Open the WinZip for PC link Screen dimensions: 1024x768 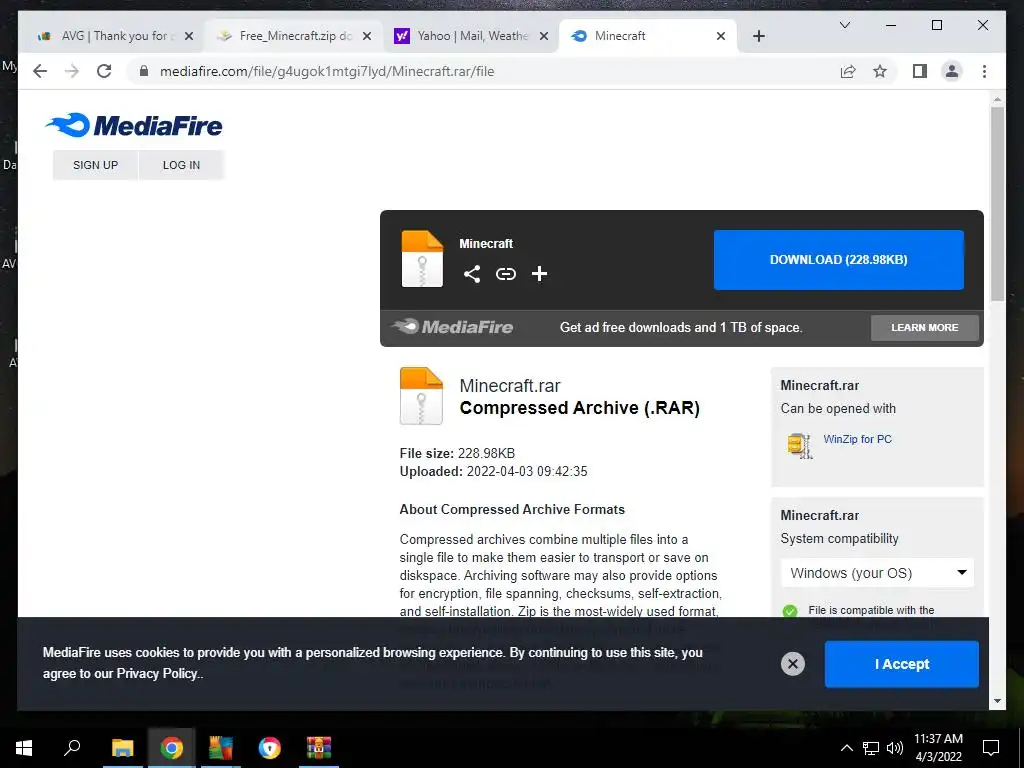[x=857, y=439]
